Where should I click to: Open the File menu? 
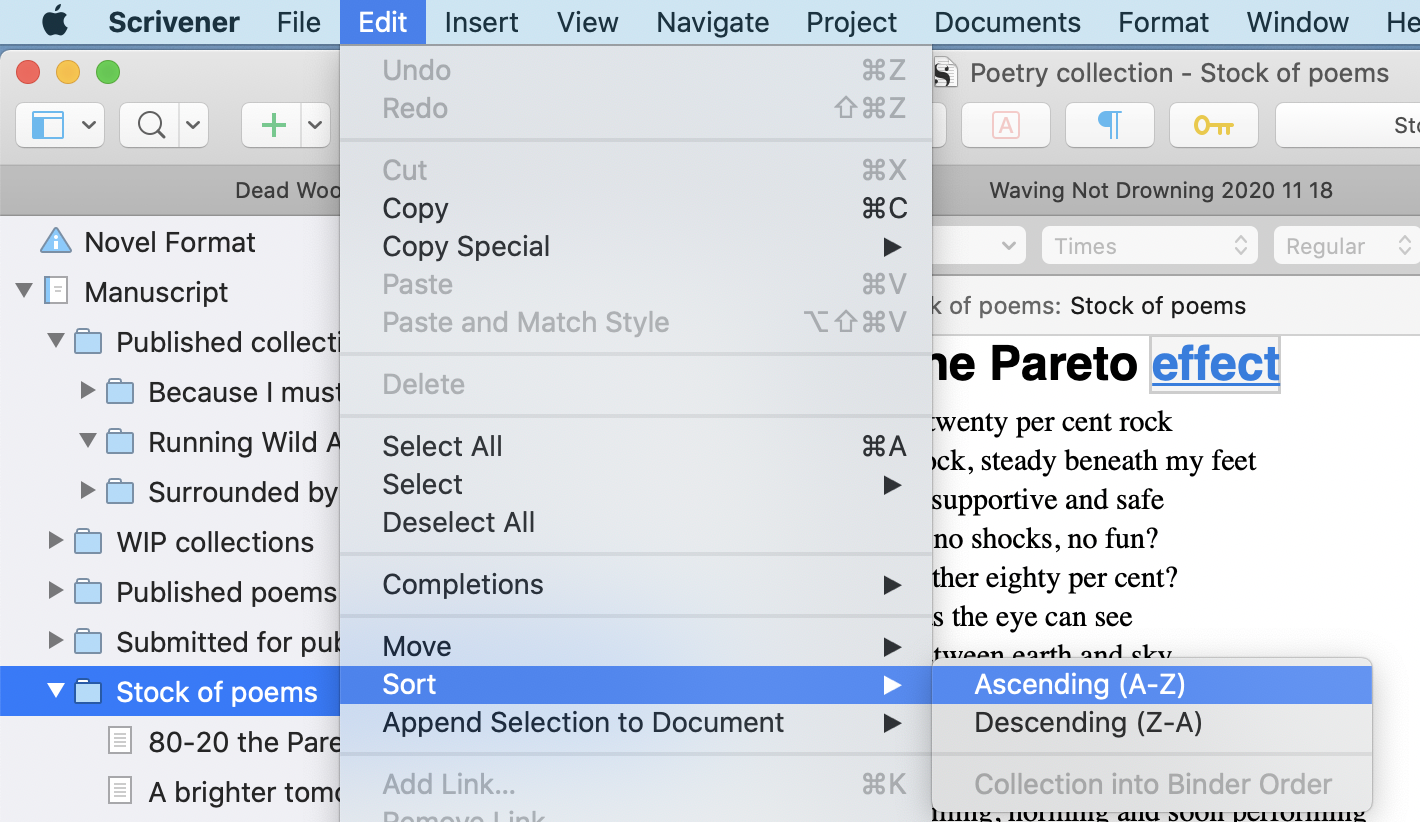point(299,22)
